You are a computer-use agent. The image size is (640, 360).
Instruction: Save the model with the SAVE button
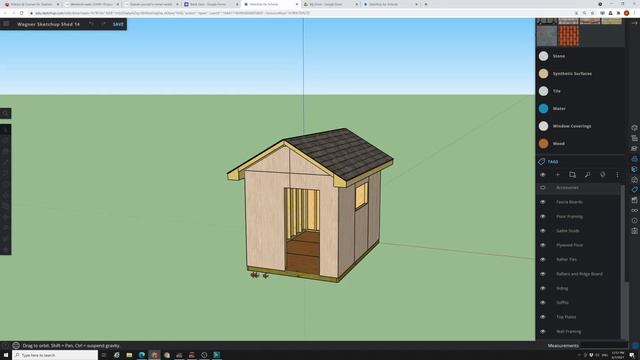tap(118, 24)
